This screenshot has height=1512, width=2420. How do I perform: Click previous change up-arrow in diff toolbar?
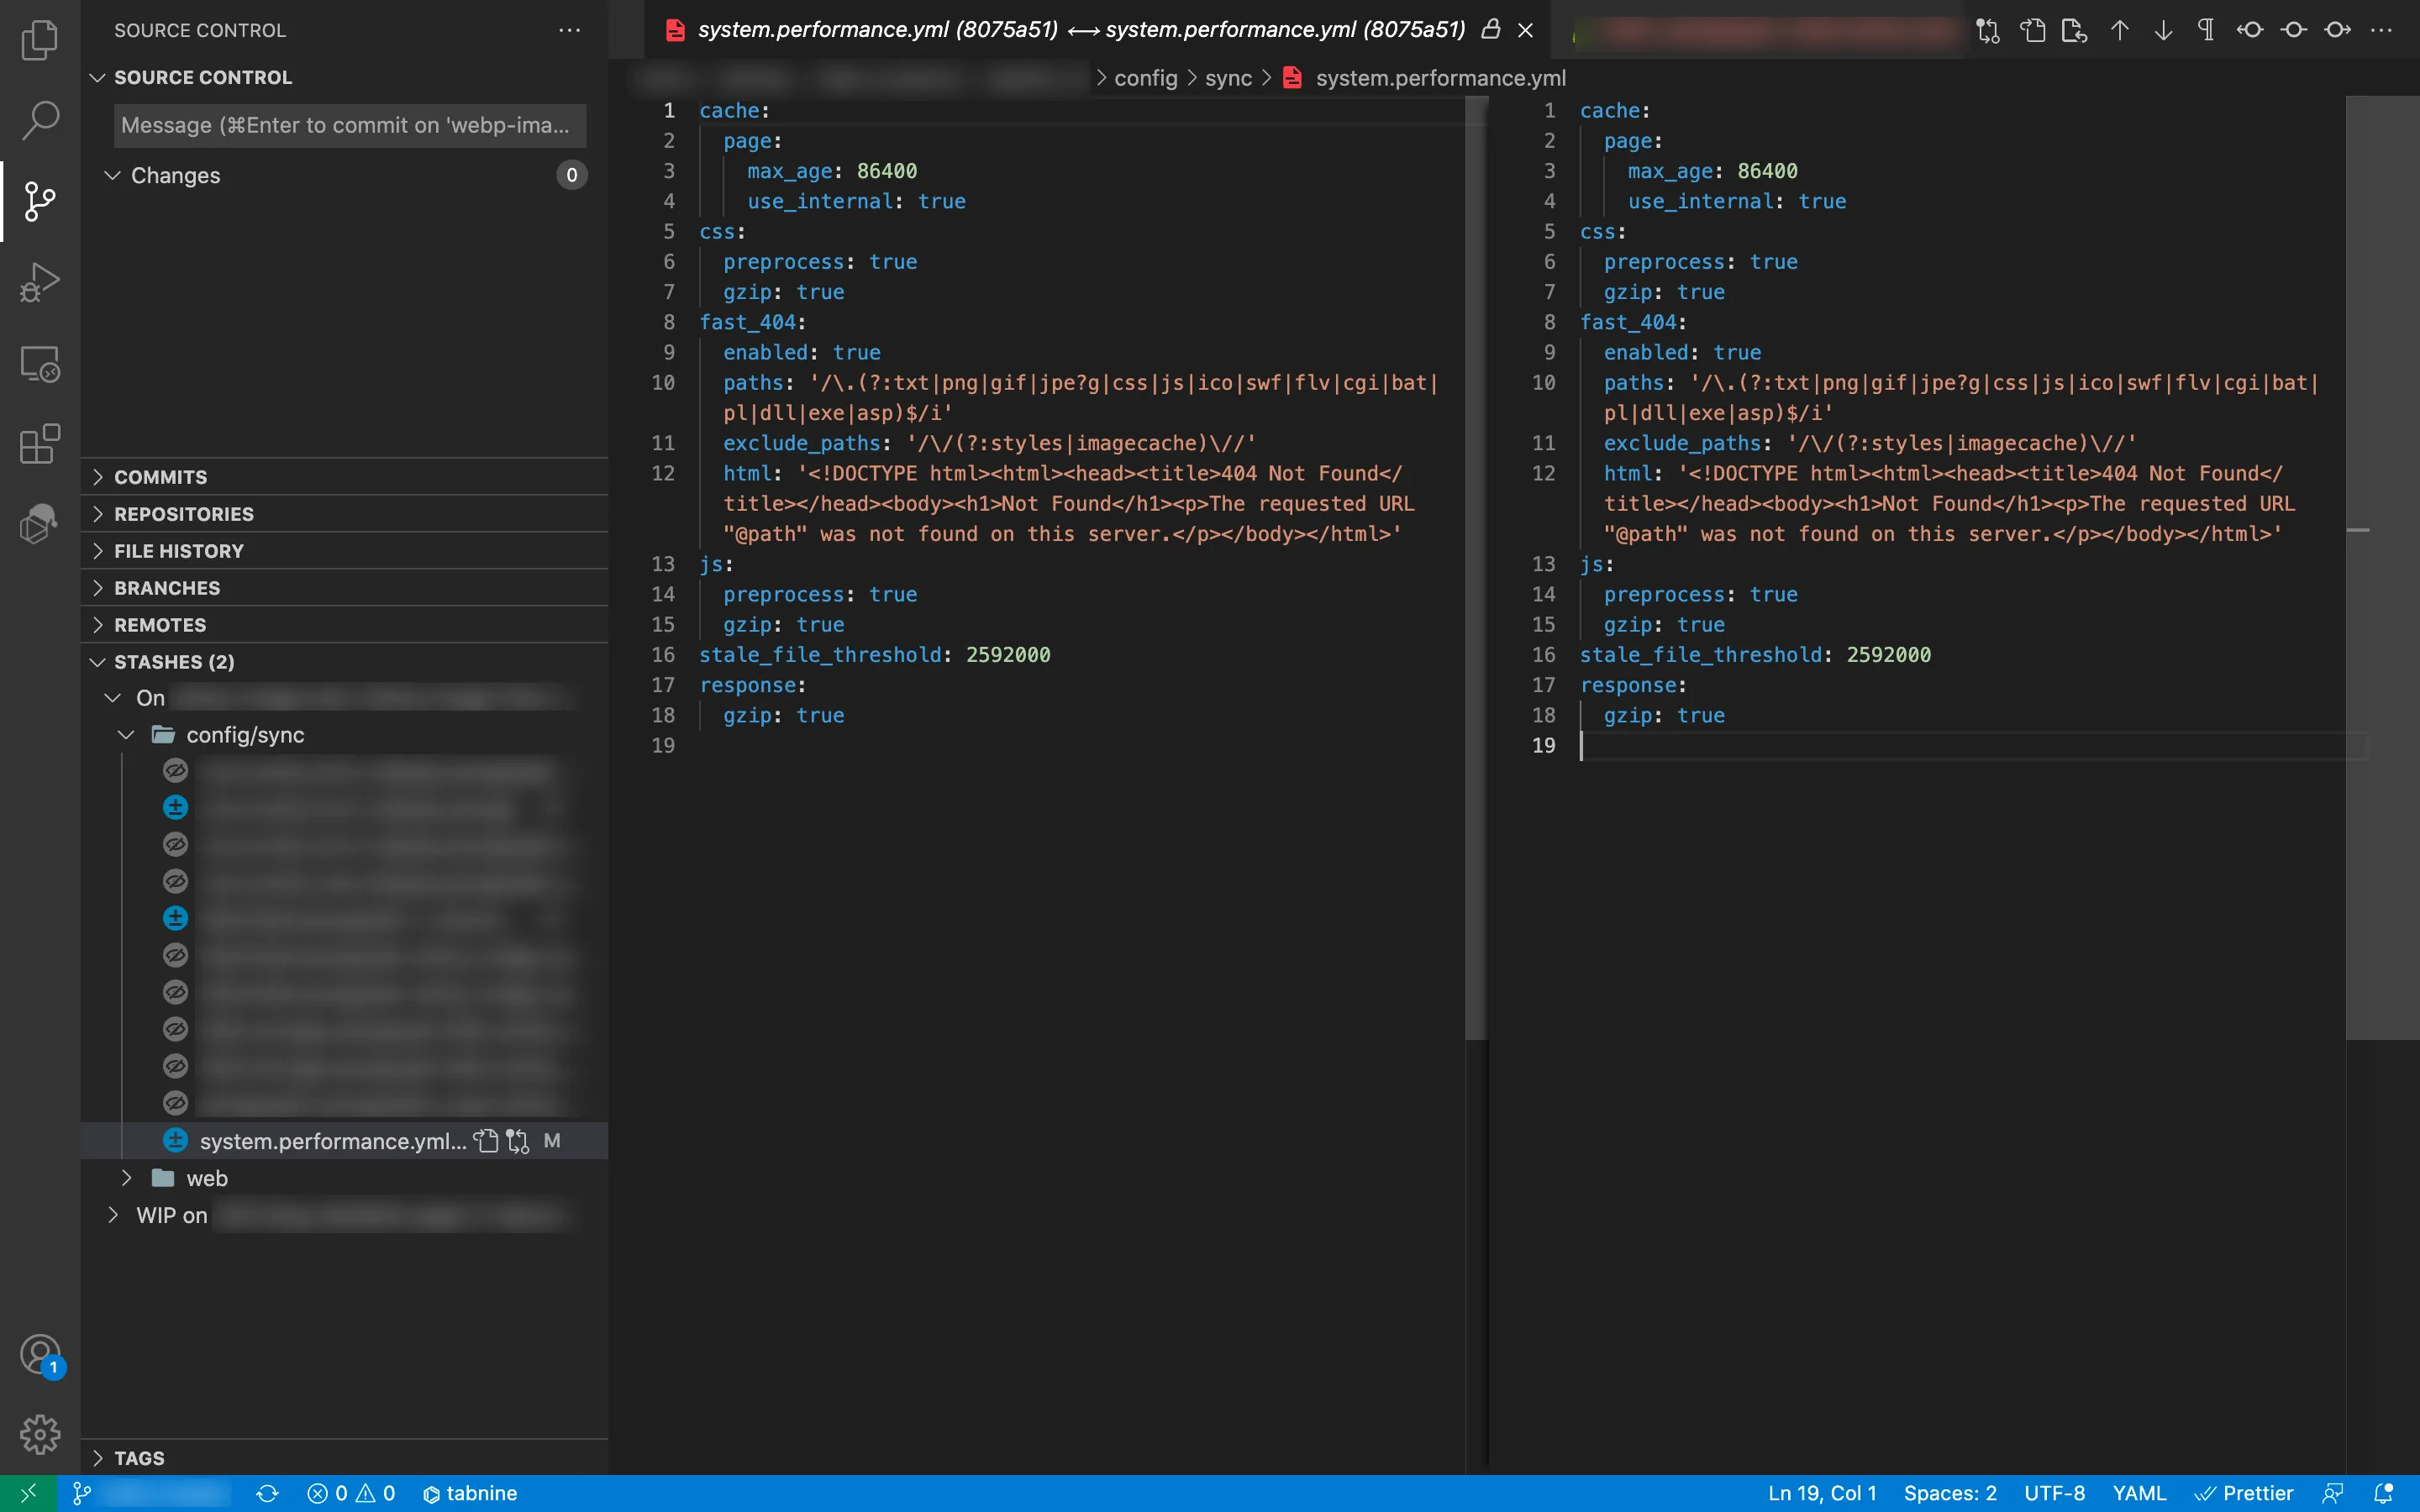2119,30
